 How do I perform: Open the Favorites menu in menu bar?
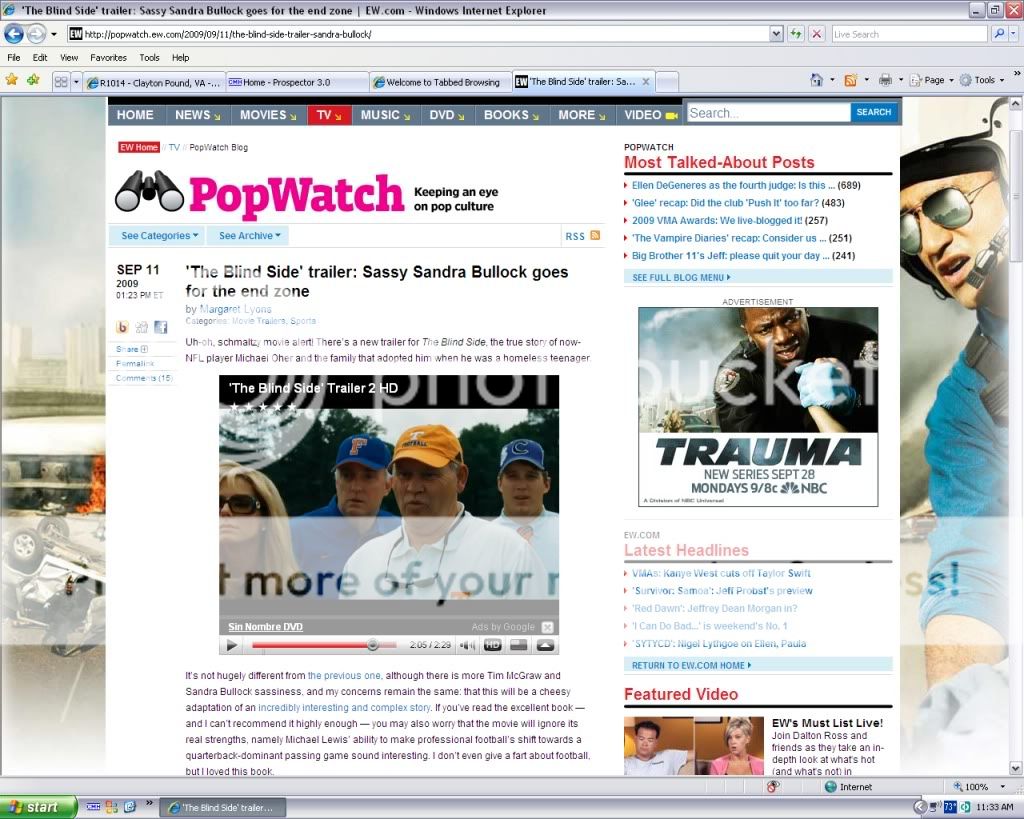pos(109,58)
